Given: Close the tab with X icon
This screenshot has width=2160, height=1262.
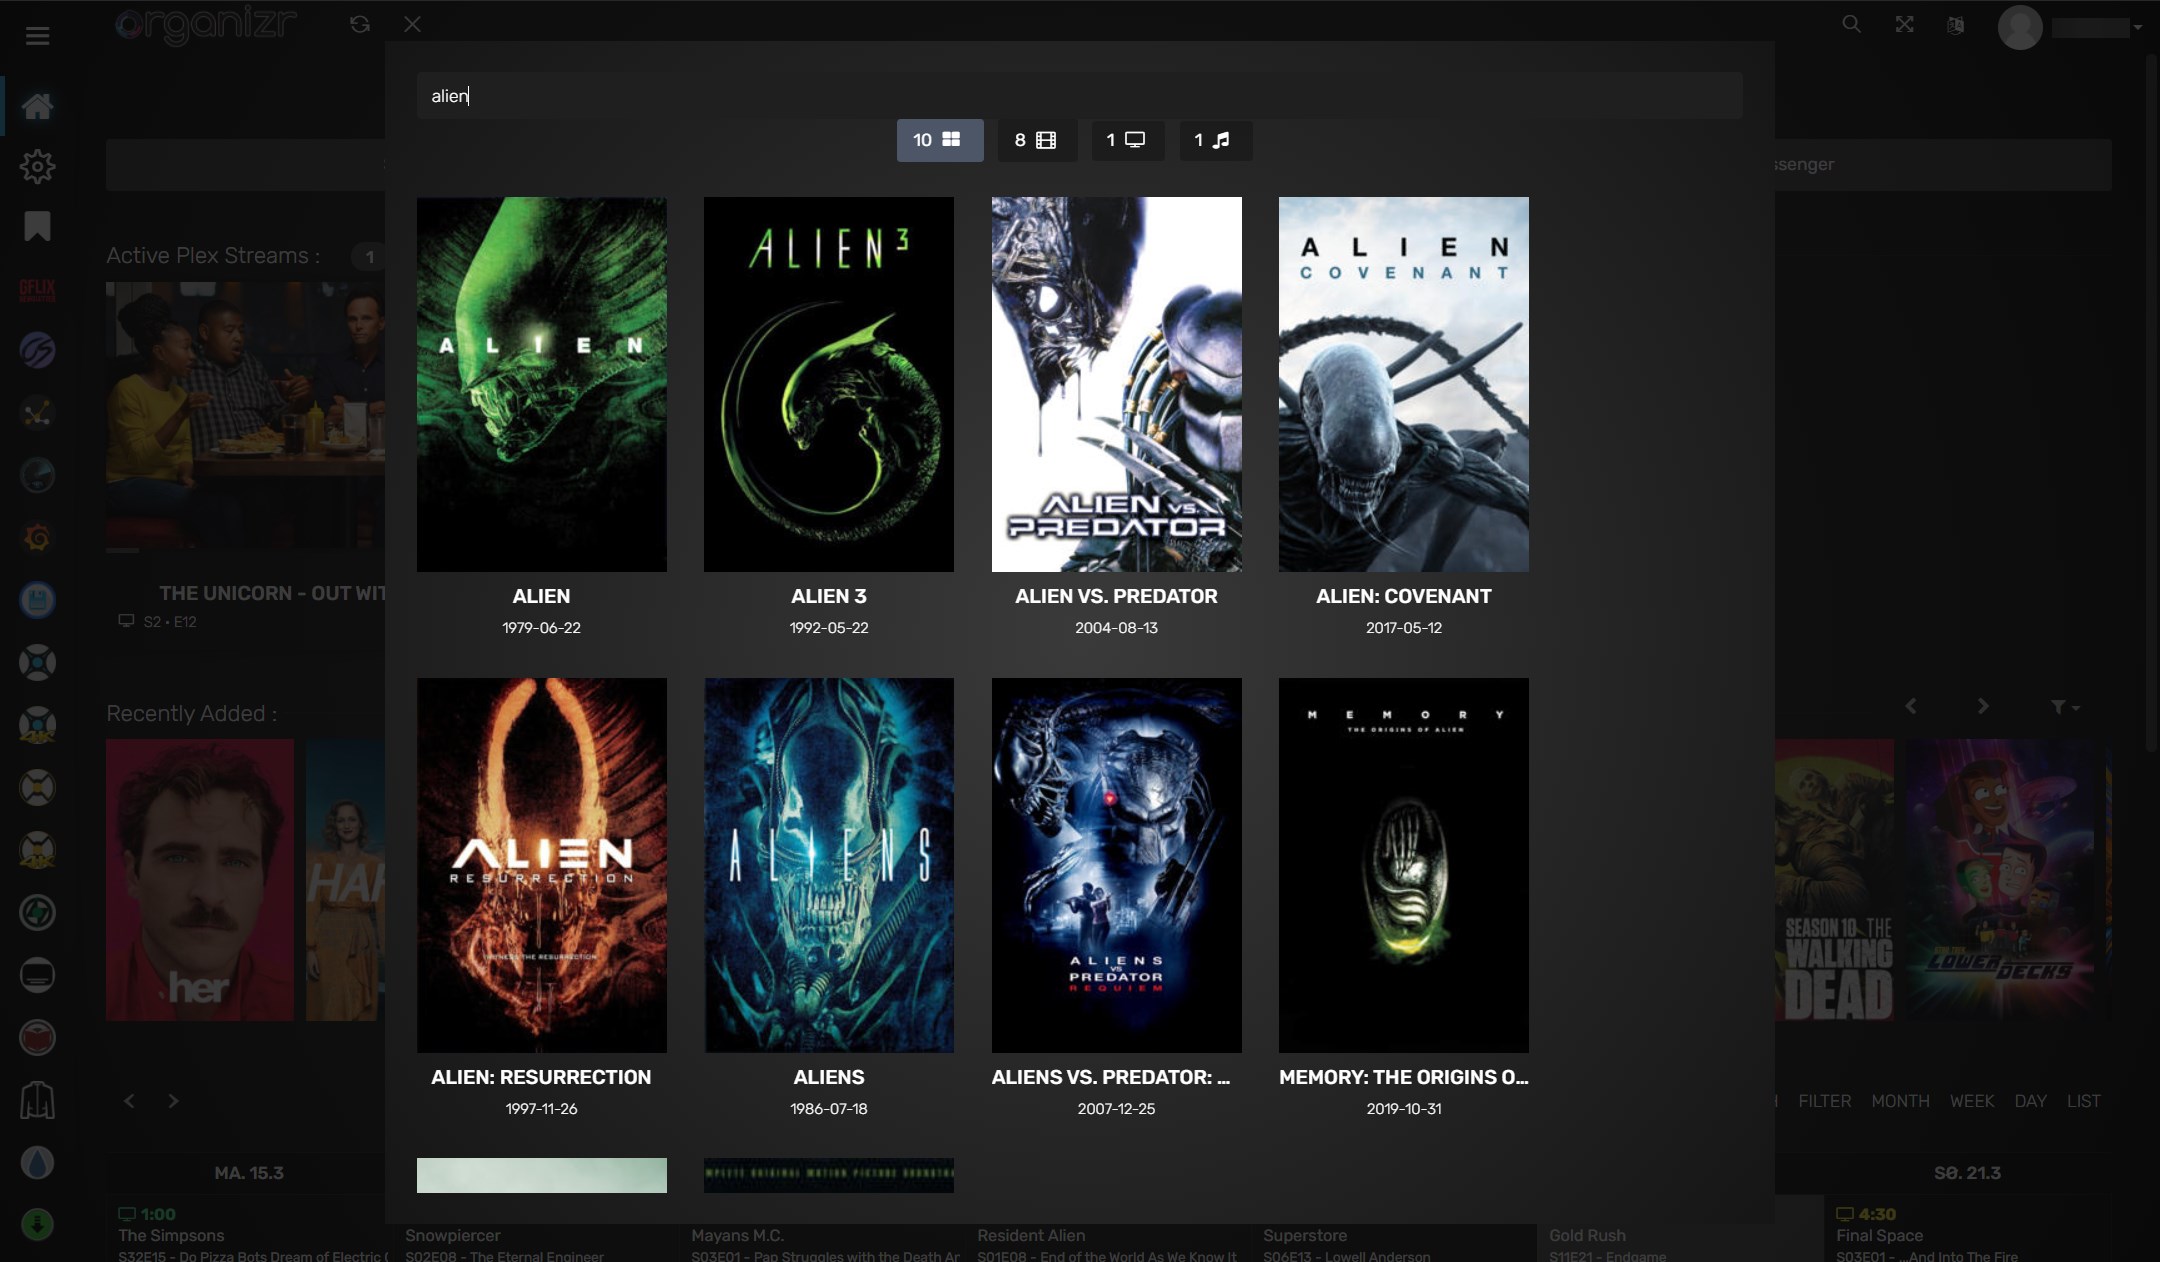Looking at the screenshot, I should (412, 24).
